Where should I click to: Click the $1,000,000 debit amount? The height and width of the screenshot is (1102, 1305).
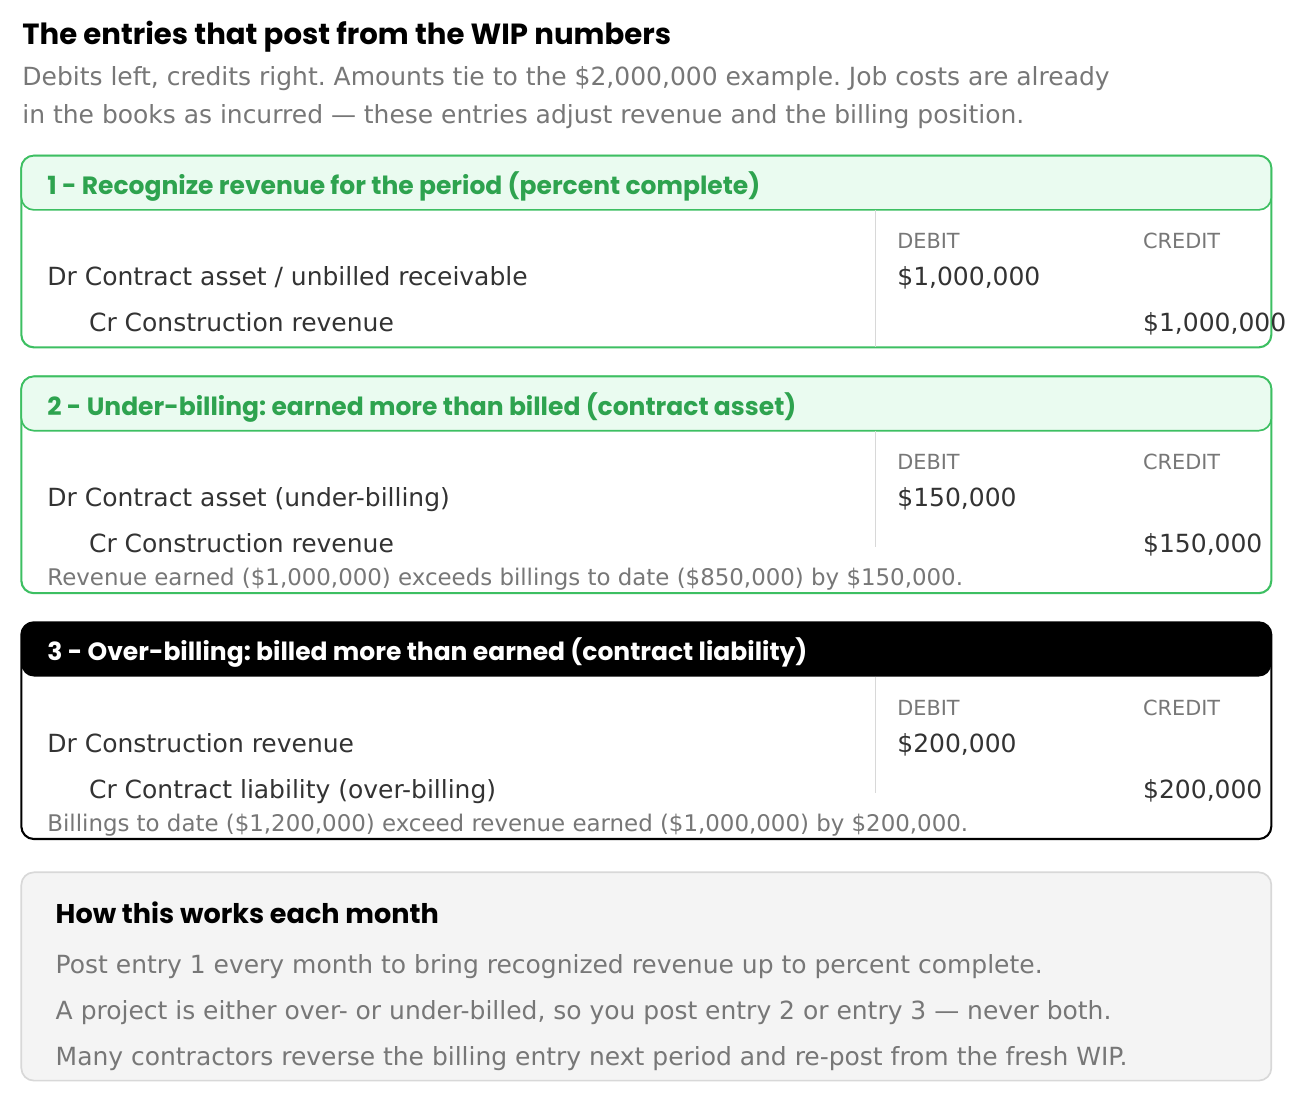coord(968,277)
